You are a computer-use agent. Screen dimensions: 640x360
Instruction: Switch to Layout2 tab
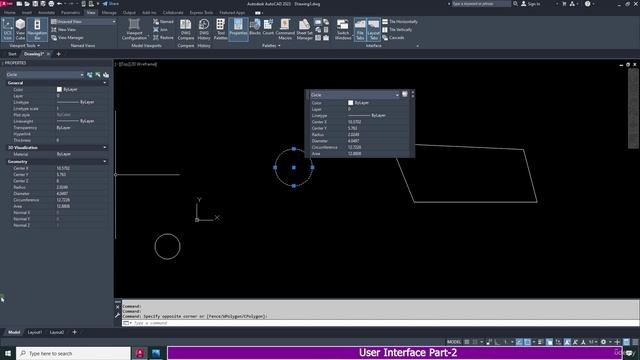click(x=57, y=332)
